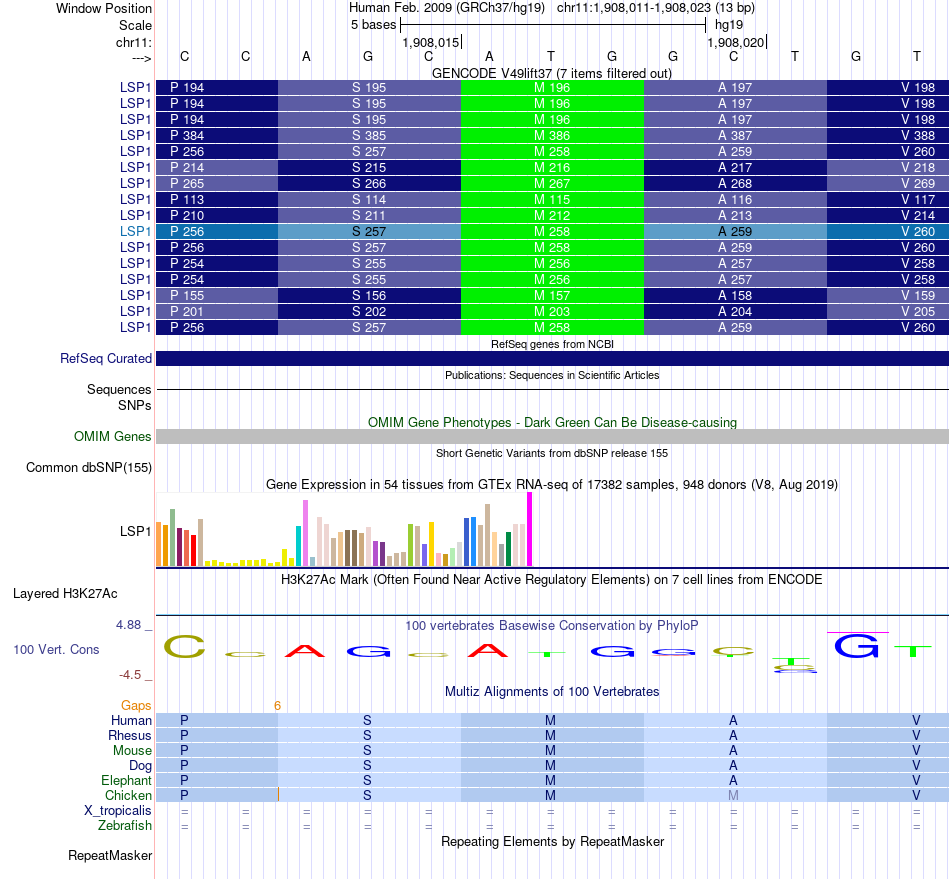
Task: Click the large blue G in conservation logo
Action: coord(857,646)
